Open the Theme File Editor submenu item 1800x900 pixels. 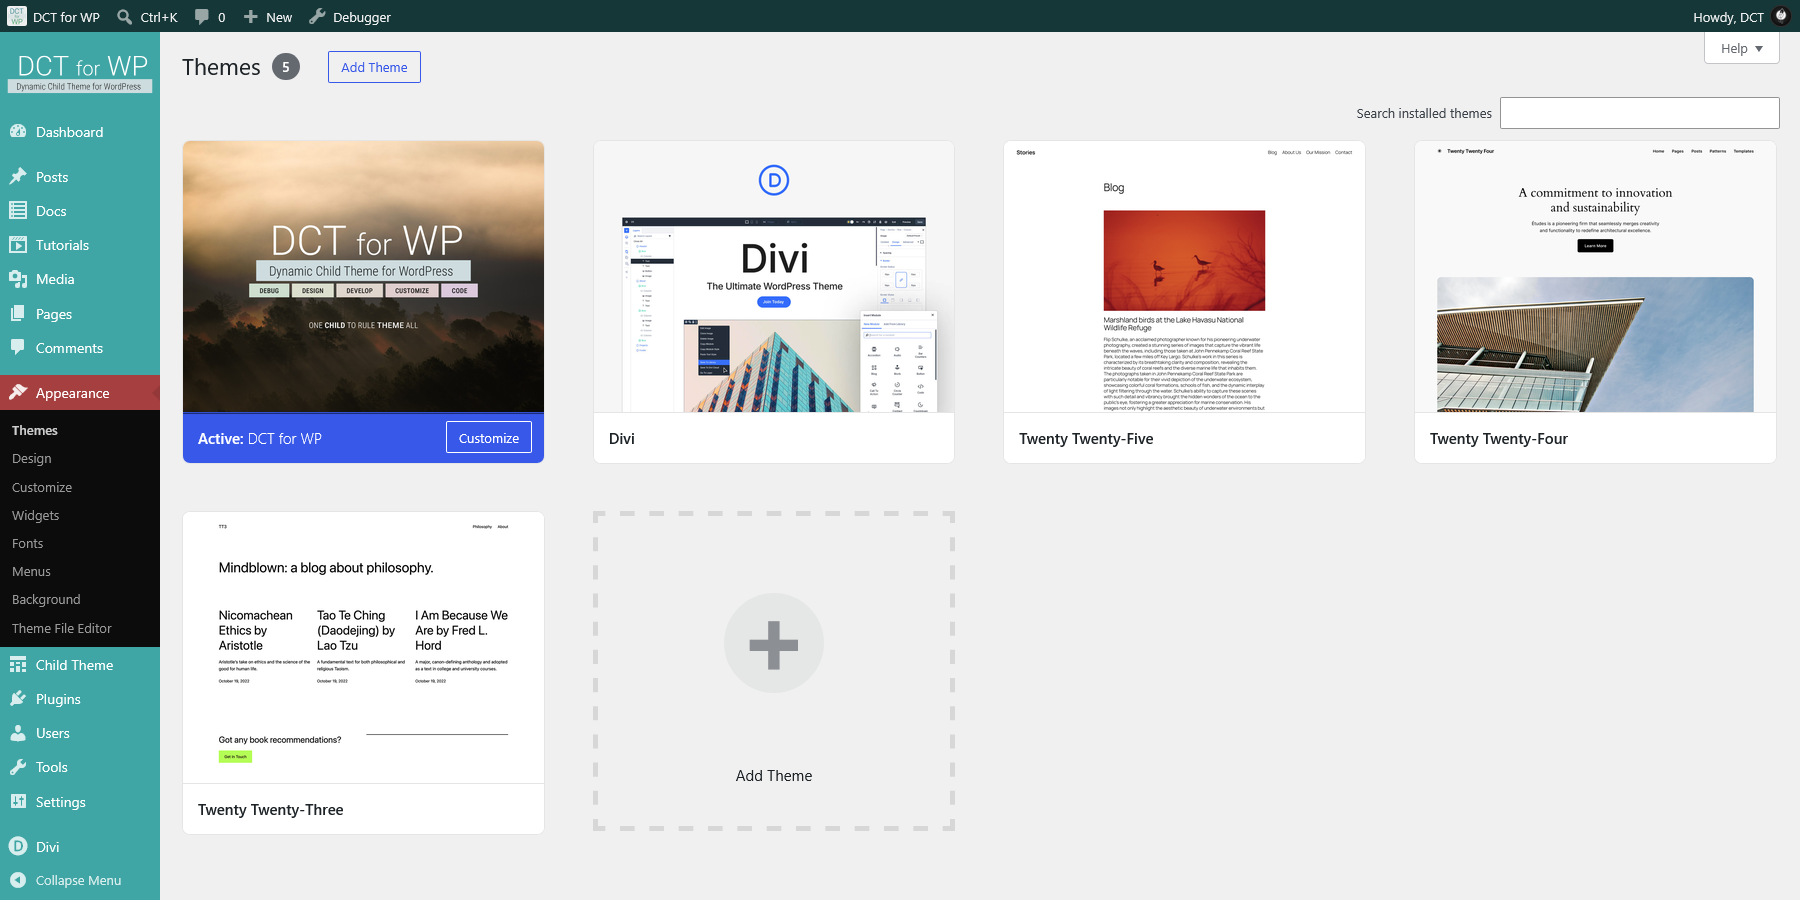point(62,628)
